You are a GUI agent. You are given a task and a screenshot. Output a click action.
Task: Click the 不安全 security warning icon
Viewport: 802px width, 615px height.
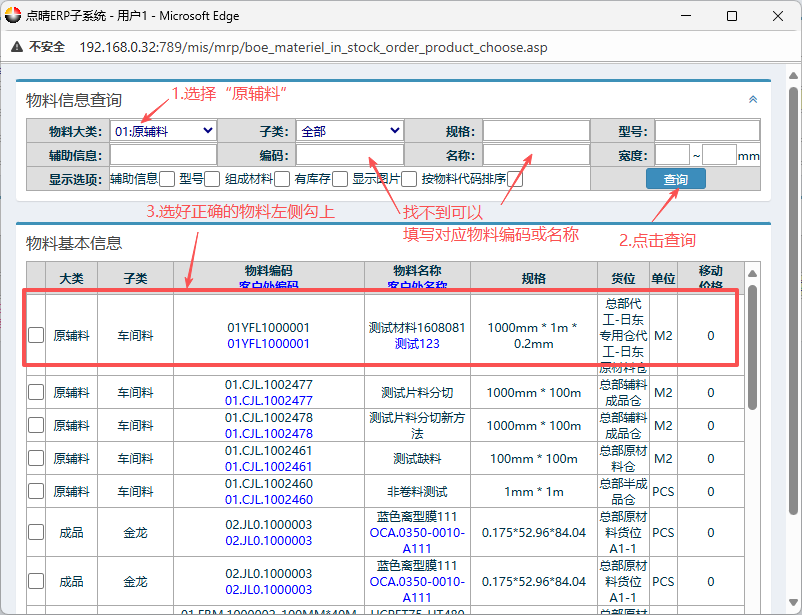pos(20,47)
